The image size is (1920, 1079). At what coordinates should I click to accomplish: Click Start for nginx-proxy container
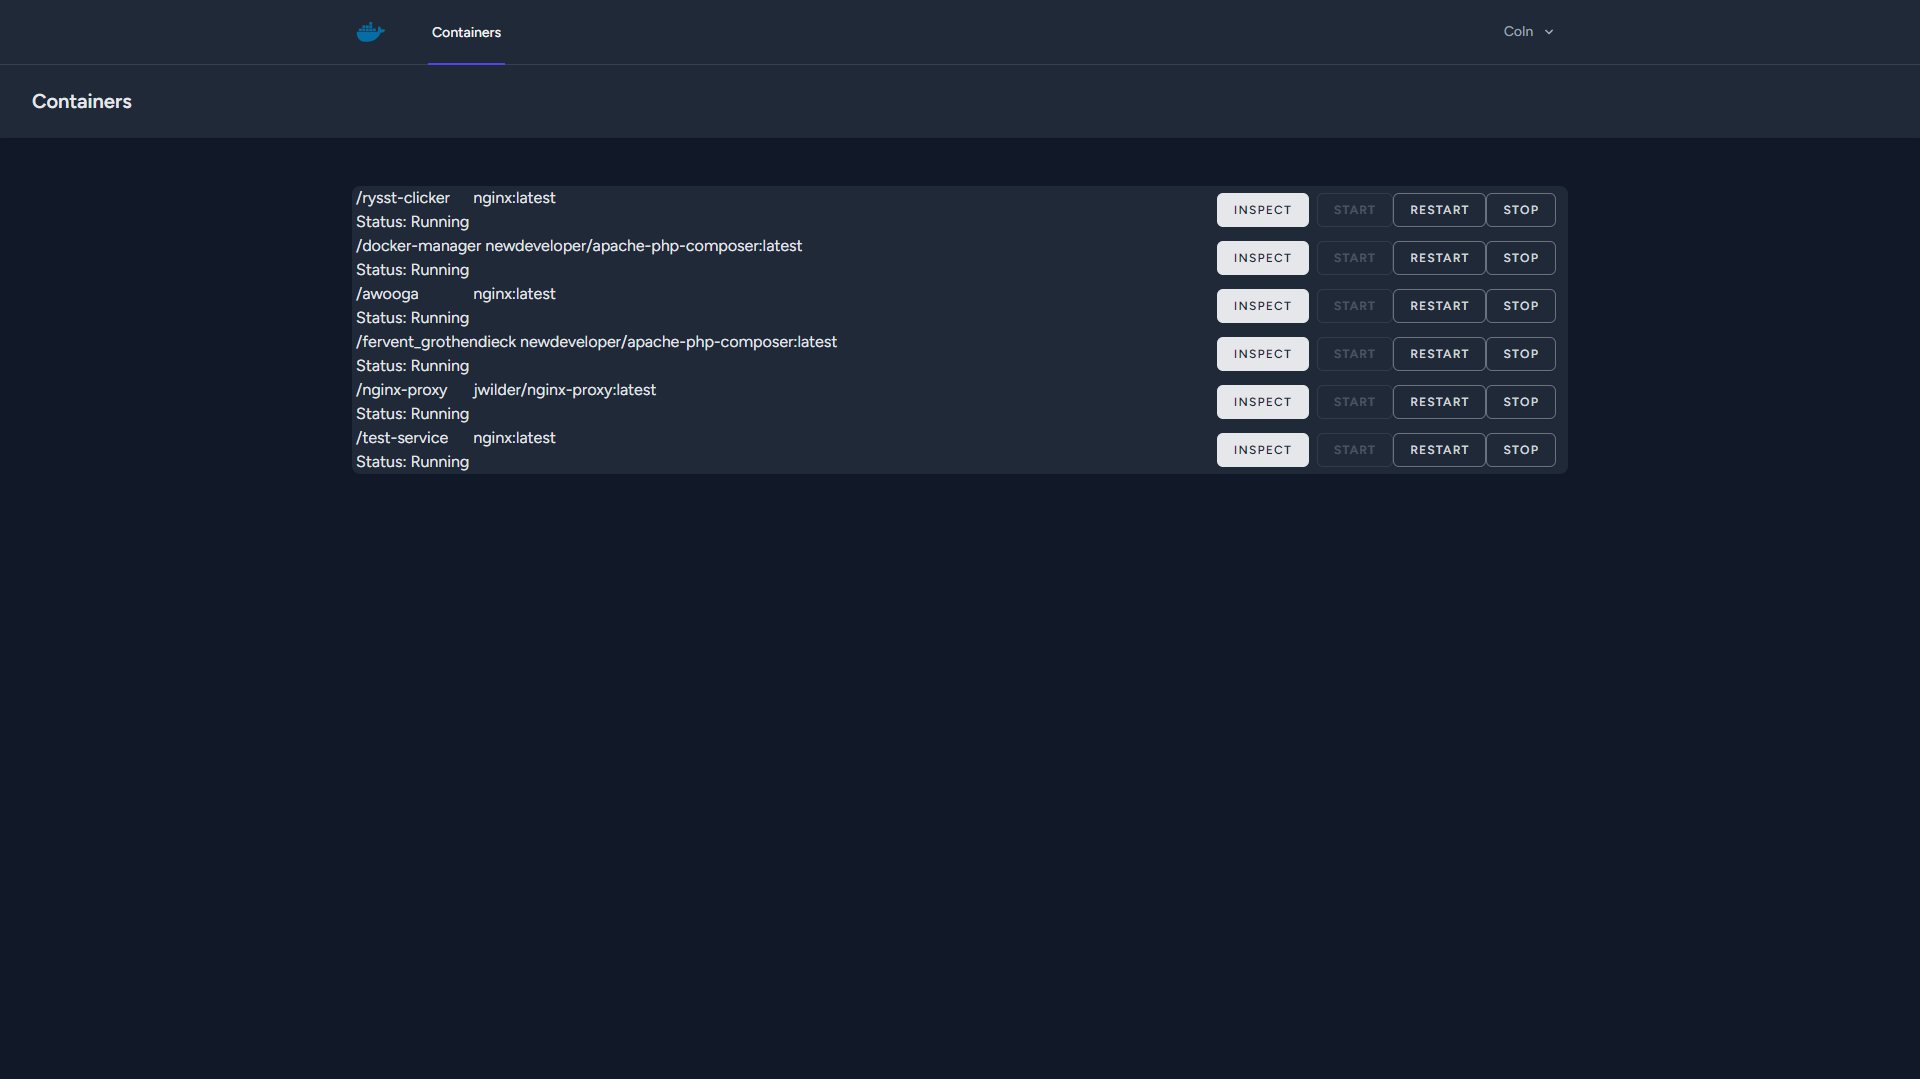pos(1354,402)
